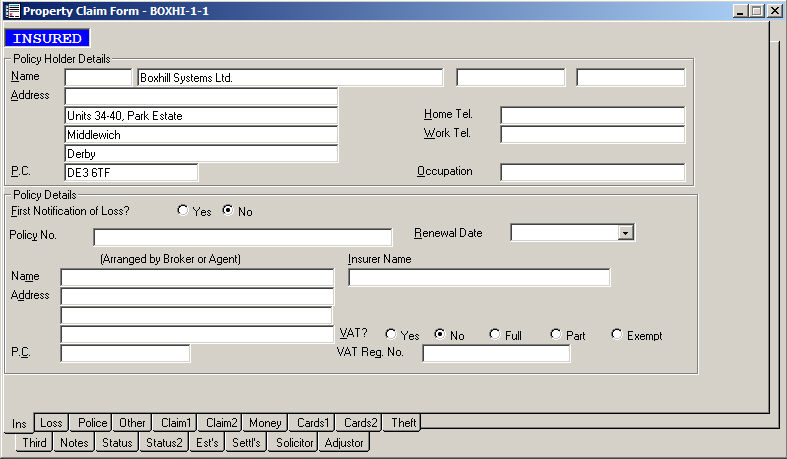The image size is (787, 459).
Task: Open the Solicitor tab
Action: point(295,443)
